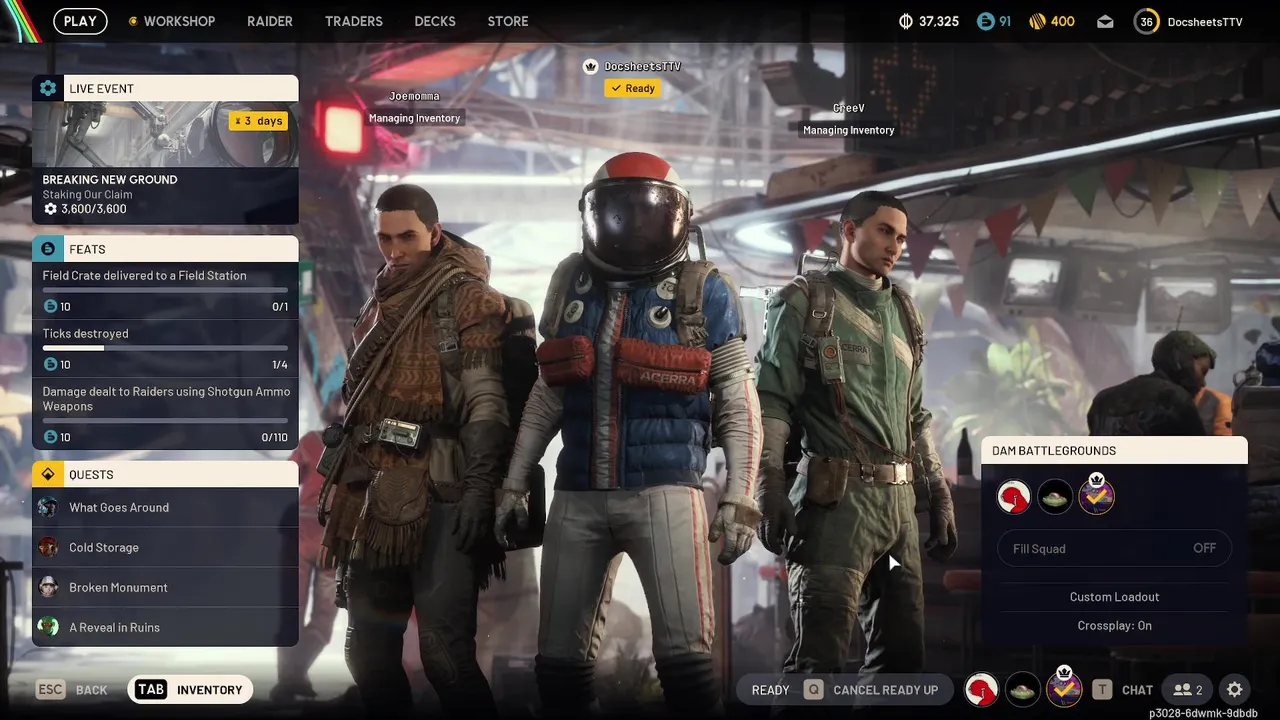
Task: Click the DAM BATTLEGROUNDS map title
Action: (1054, 451)
